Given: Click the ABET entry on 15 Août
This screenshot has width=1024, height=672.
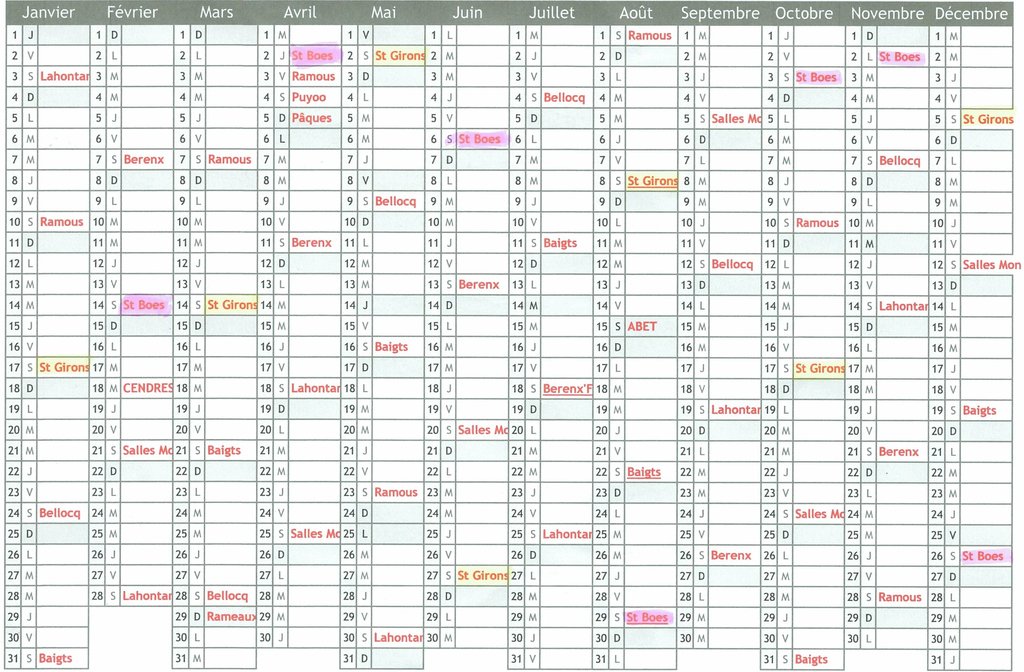Looking at the screenshot, I should [x=642, y=326].
